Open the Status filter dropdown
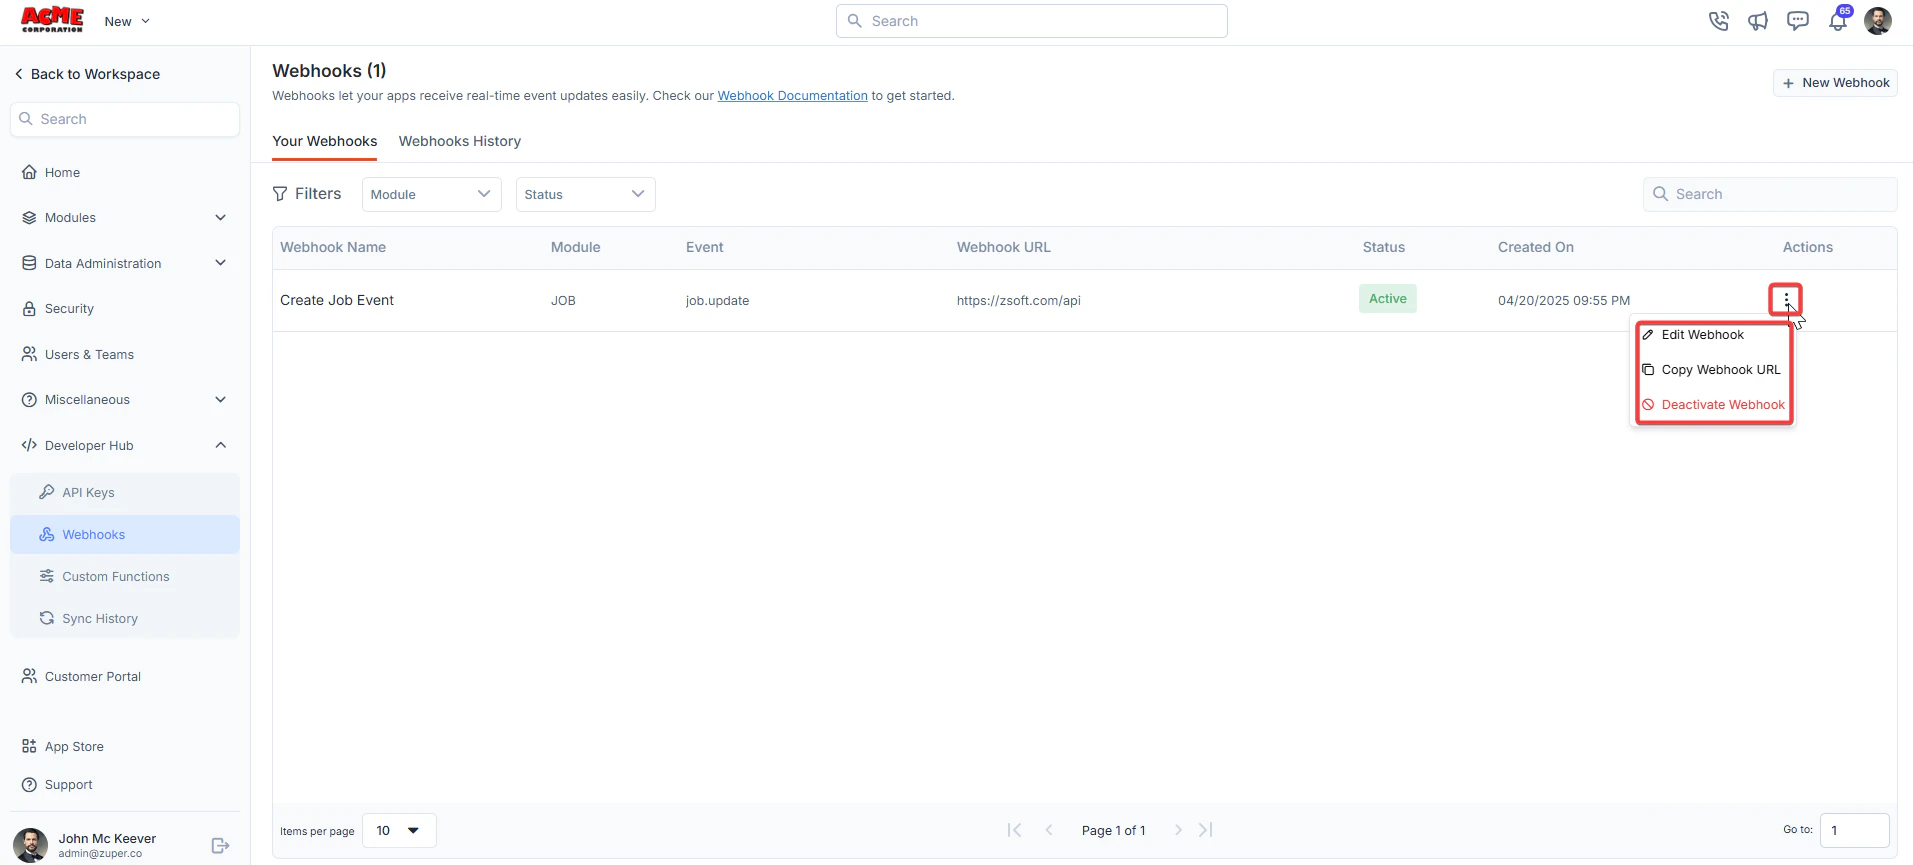This screenshot has width=1913, height=865. pyautogui.click(x=585, y=194)
